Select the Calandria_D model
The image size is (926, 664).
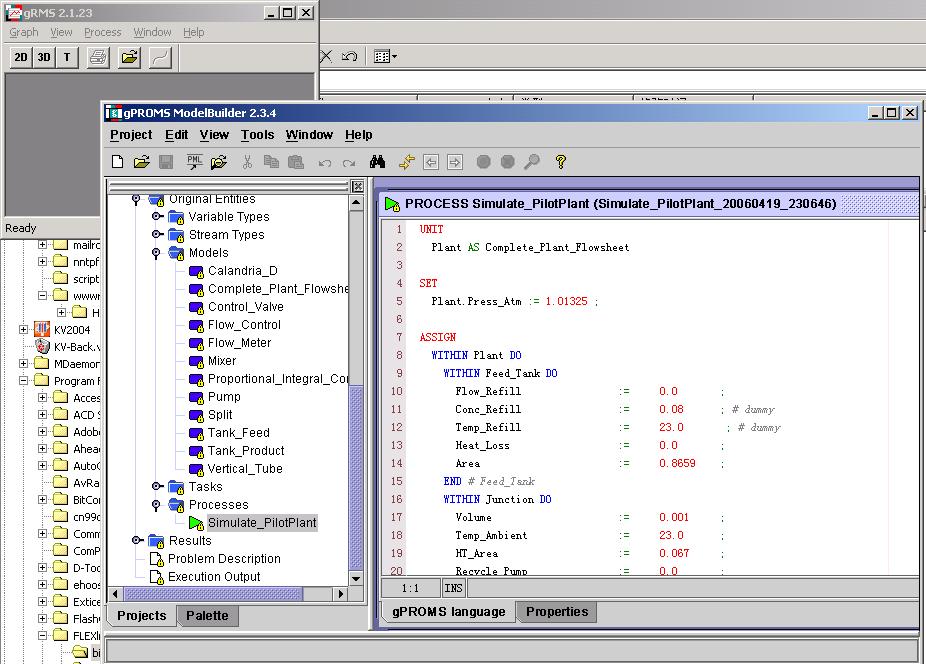point(243,271)
